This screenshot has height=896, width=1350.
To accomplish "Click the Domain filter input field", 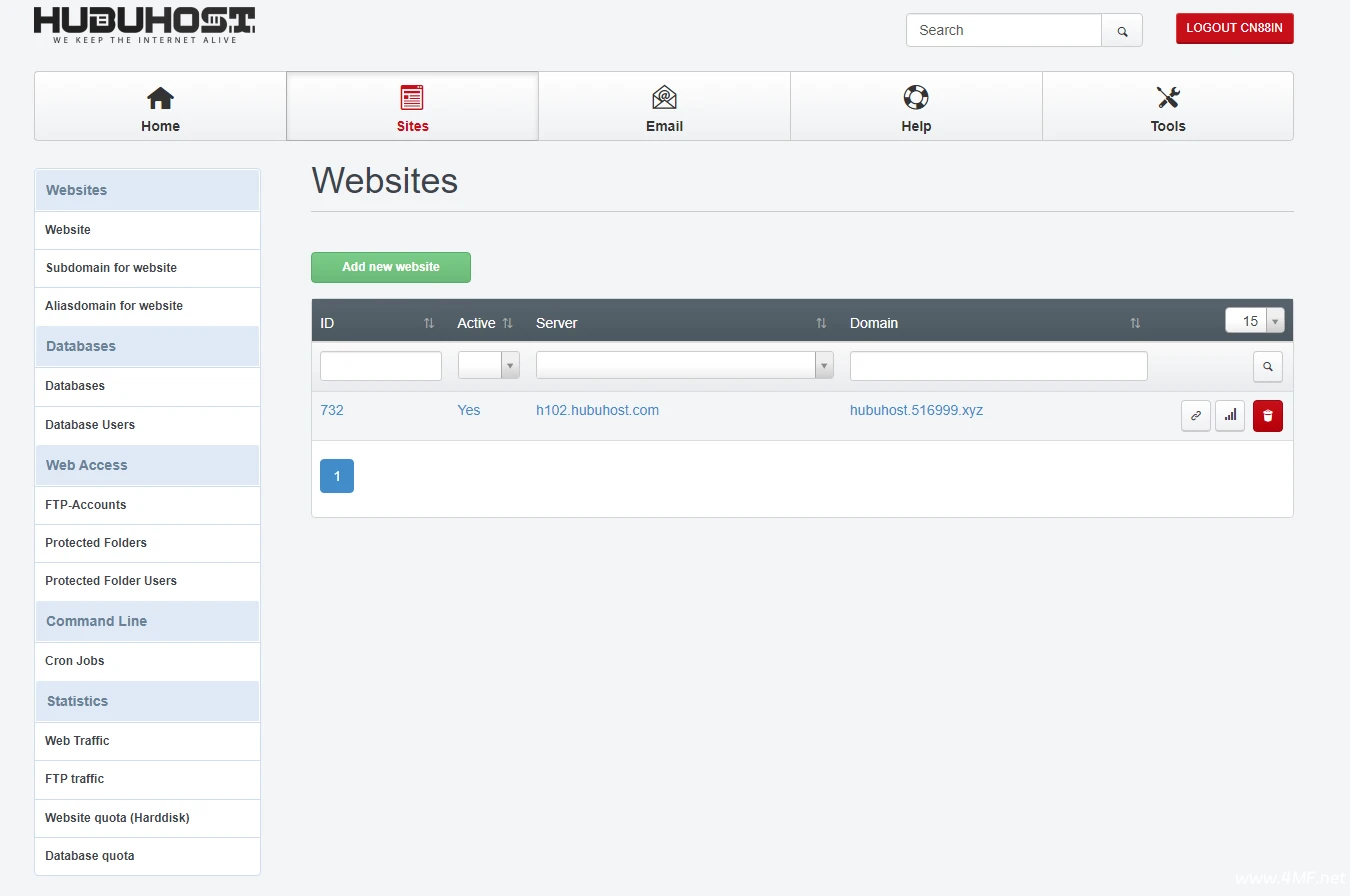I will pos(998,366).
